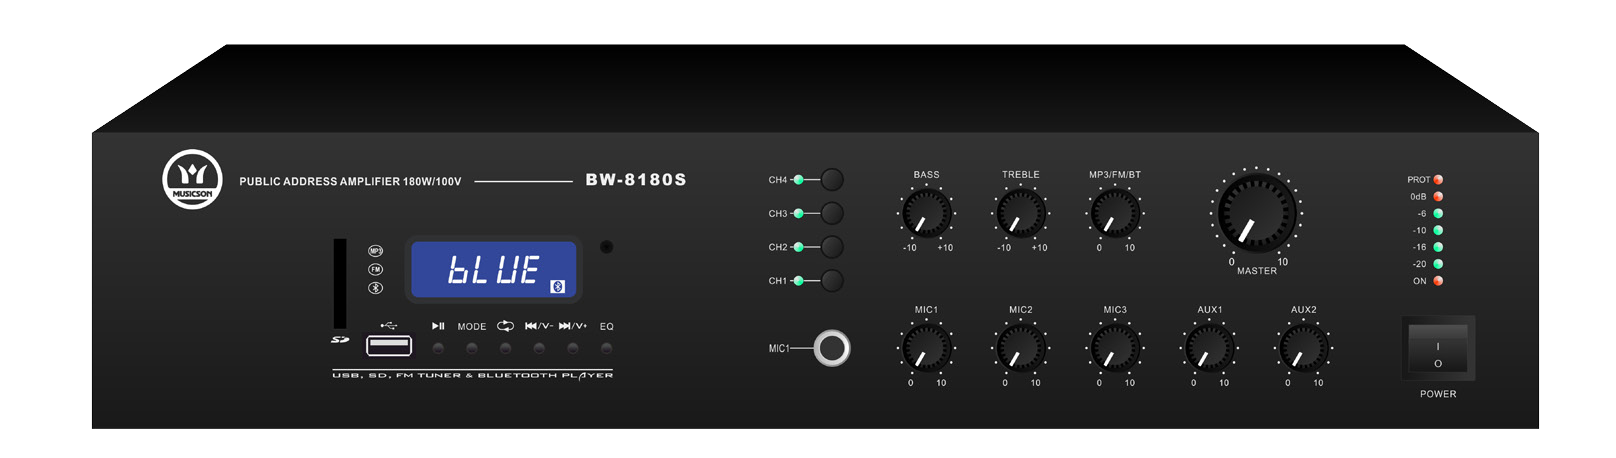Click the blue LCD display
The width and height of the screenshot is (1616, 458).
pos(492,269)
